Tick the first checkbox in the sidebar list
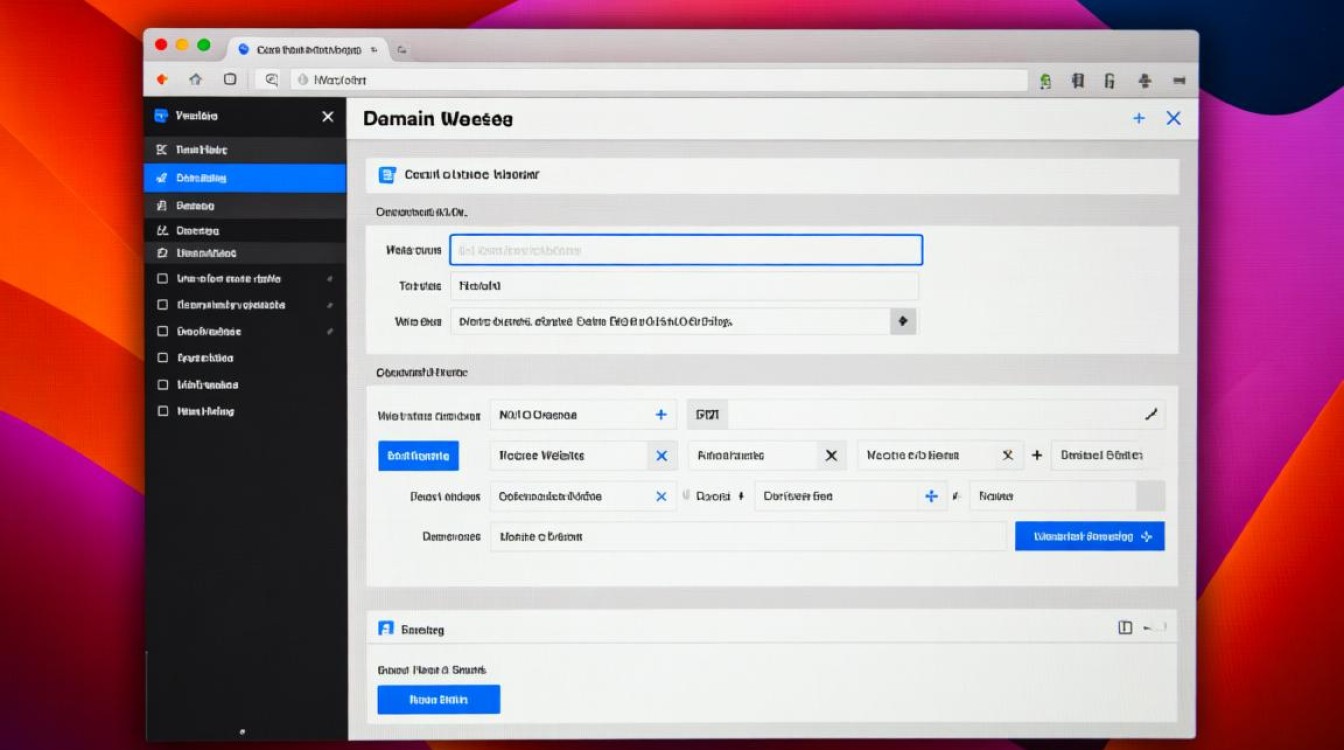The height and width of the screenshot is (750, 1344). 163,279
